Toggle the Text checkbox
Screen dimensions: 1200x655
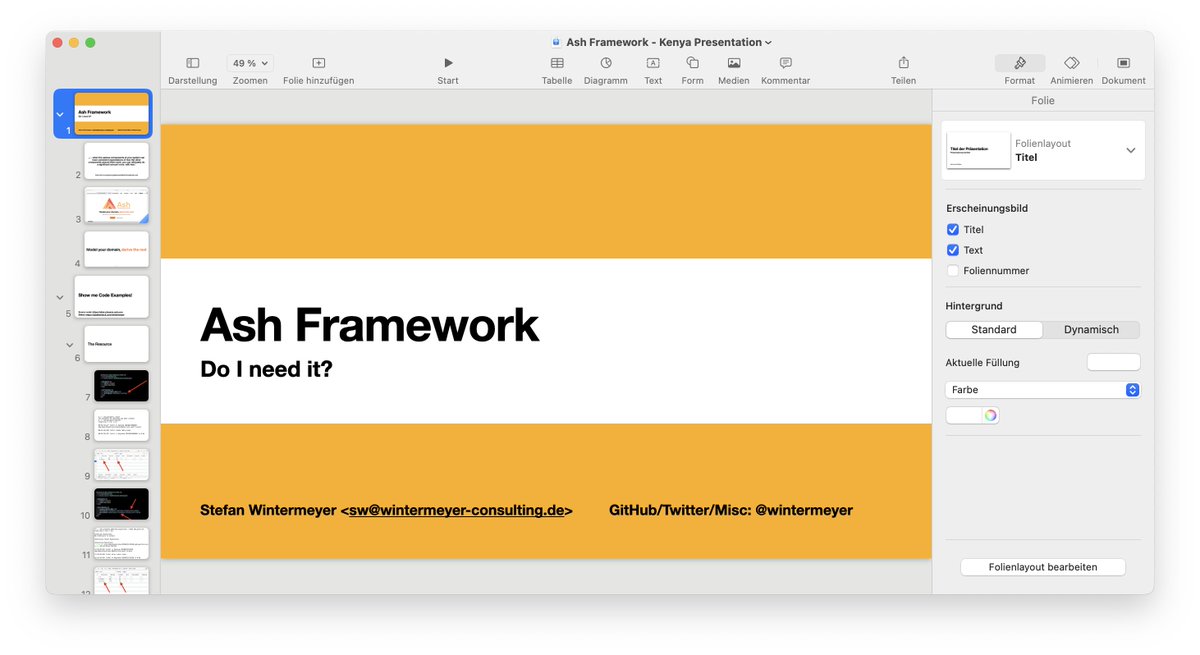click(x=953, y=250)
